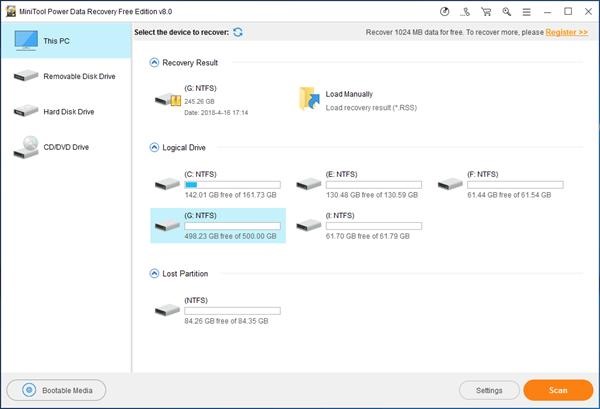Click "Load recovery result (*.RSS)" text
Screen dimensions: 600x409
371,108
